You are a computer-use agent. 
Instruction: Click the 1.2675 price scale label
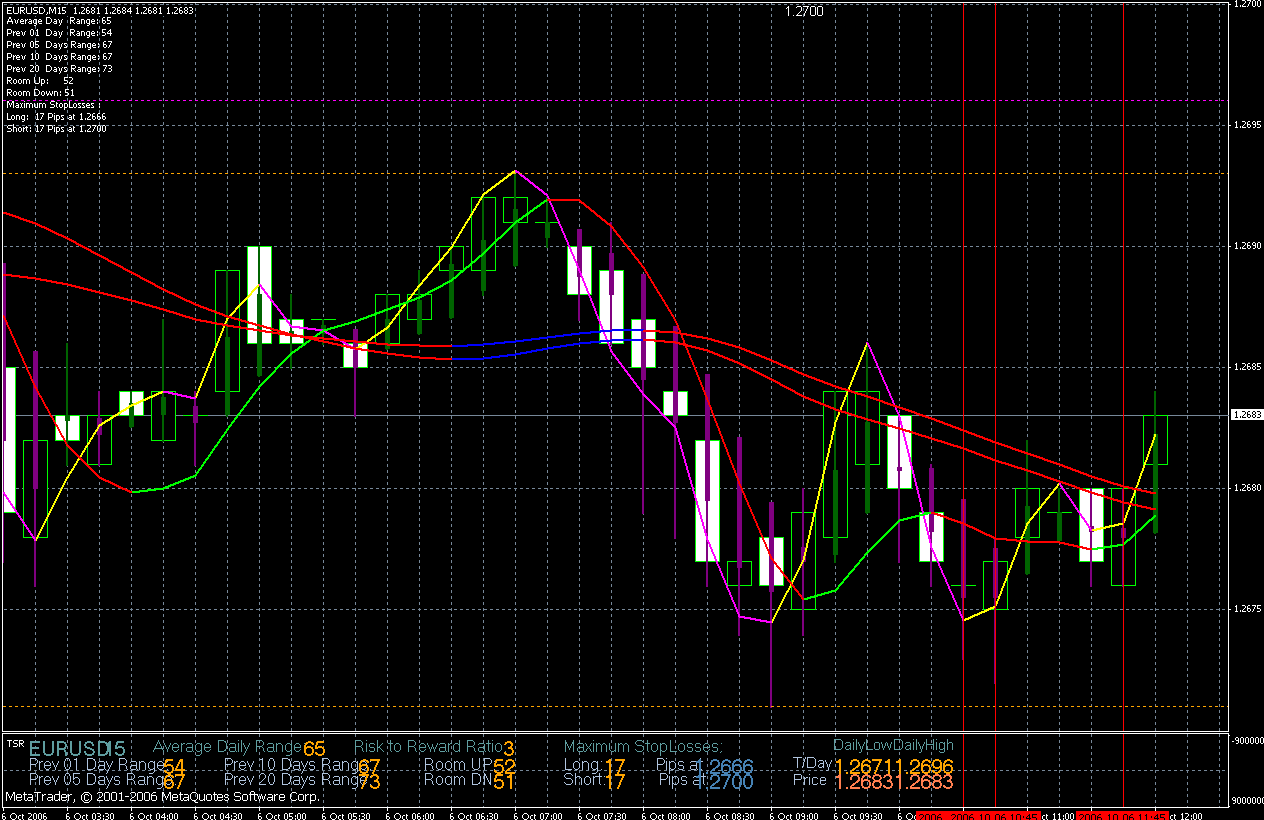[x=1246, y=609]
